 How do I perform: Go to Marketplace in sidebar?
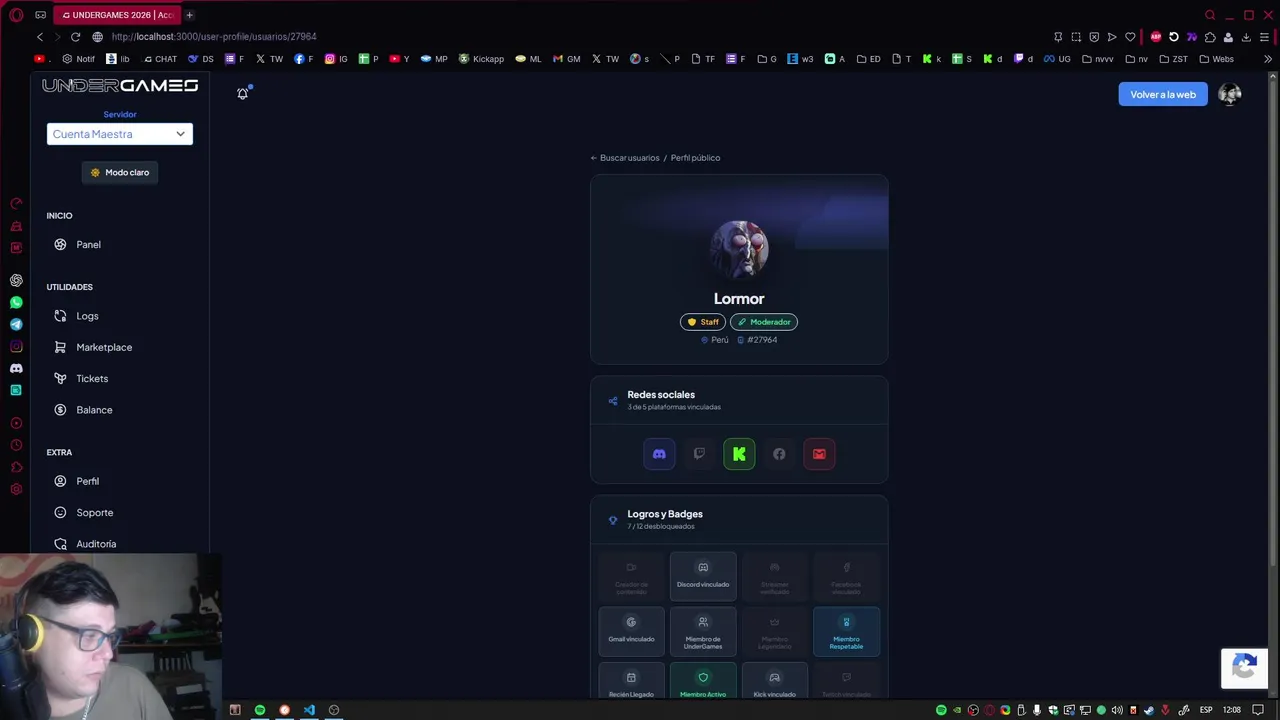coord(104,347)
